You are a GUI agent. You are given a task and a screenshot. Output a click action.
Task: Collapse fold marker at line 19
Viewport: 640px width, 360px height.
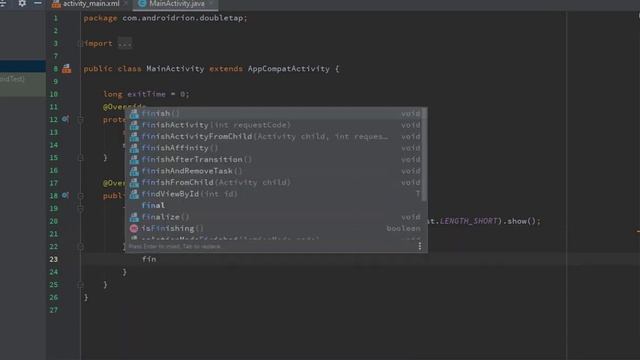click(x=80, y=209)
